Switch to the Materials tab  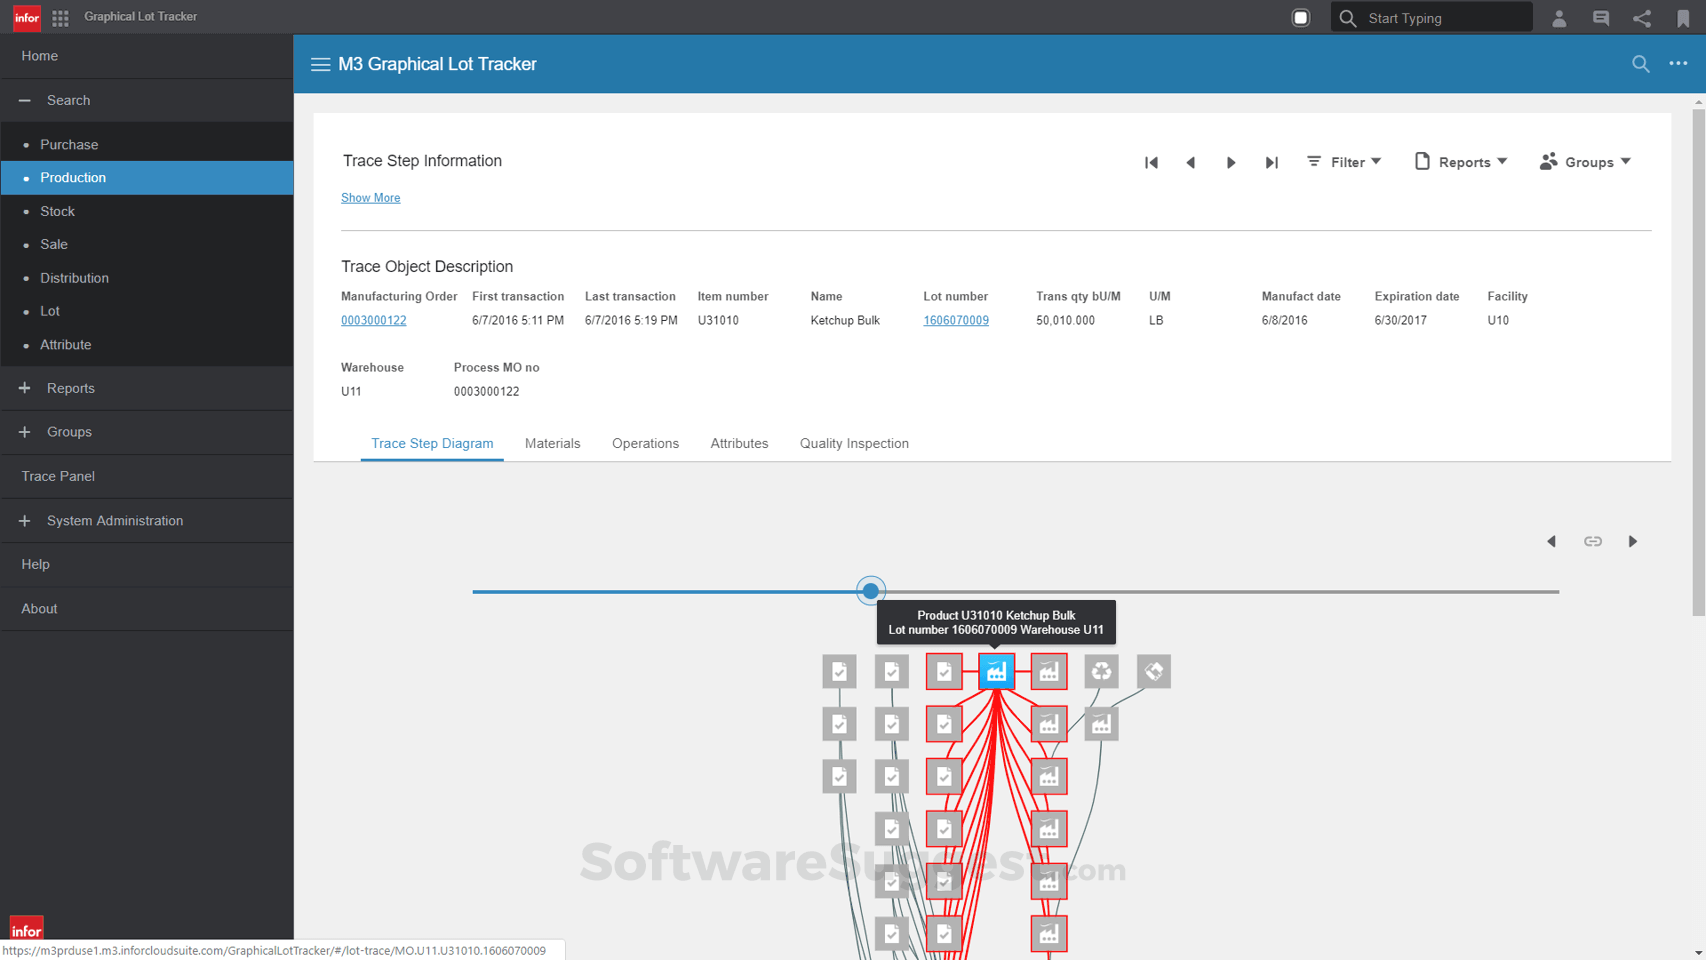[552, 444]
